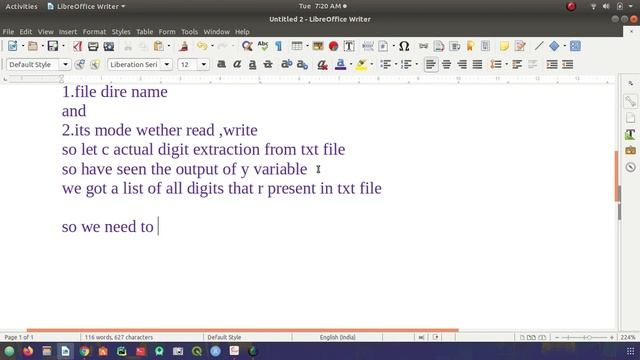This screenshot has width=640, height=360.
Task: Toggle strikethrough formatting
Action: click(268, 64)
